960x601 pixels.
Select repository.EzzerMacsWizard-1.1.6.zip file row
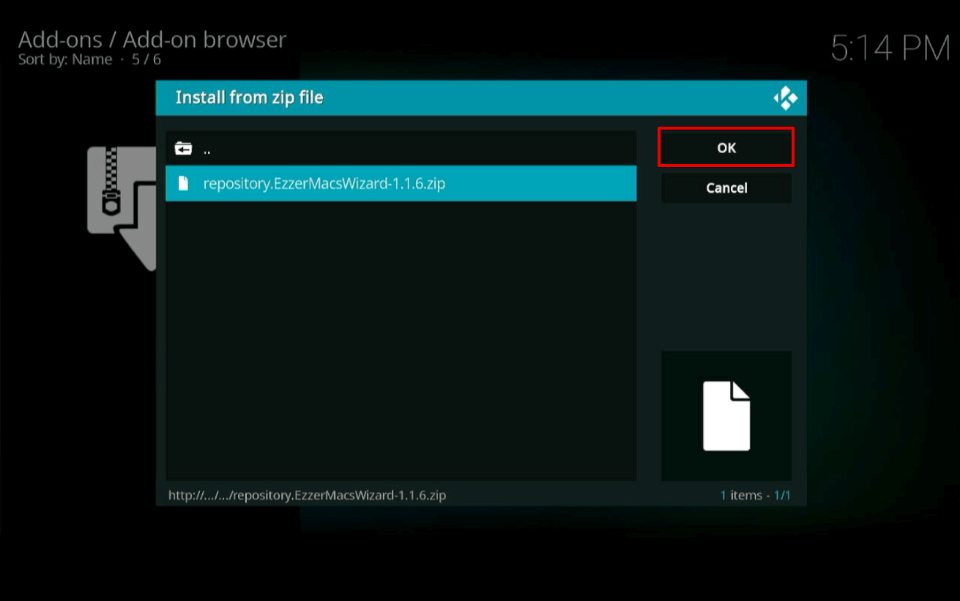point(401,184)
